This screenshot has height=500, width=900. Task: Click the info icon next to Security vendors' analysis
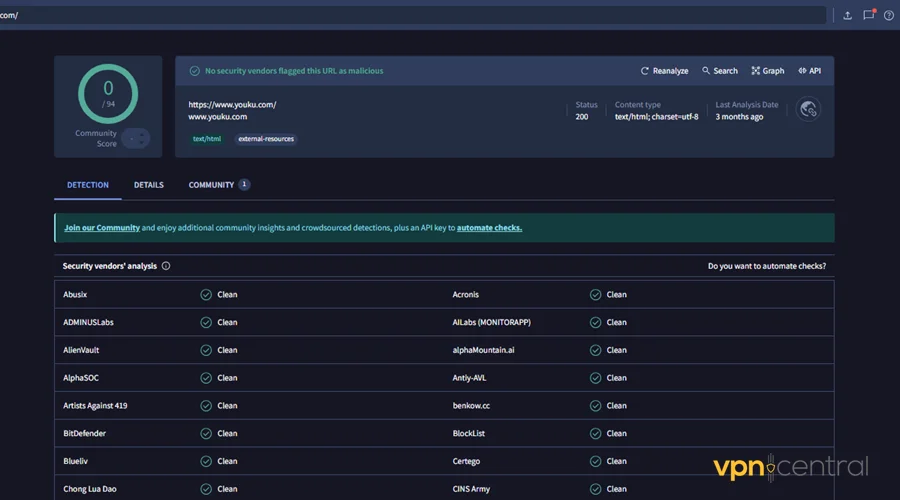pos(166,266)
